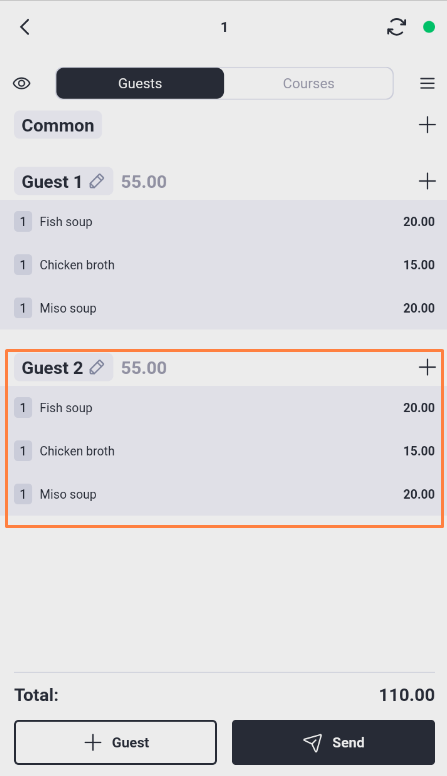The image size is (447, 776).
Task: Go back using the left arrow
Action: (x=25, y=27)
